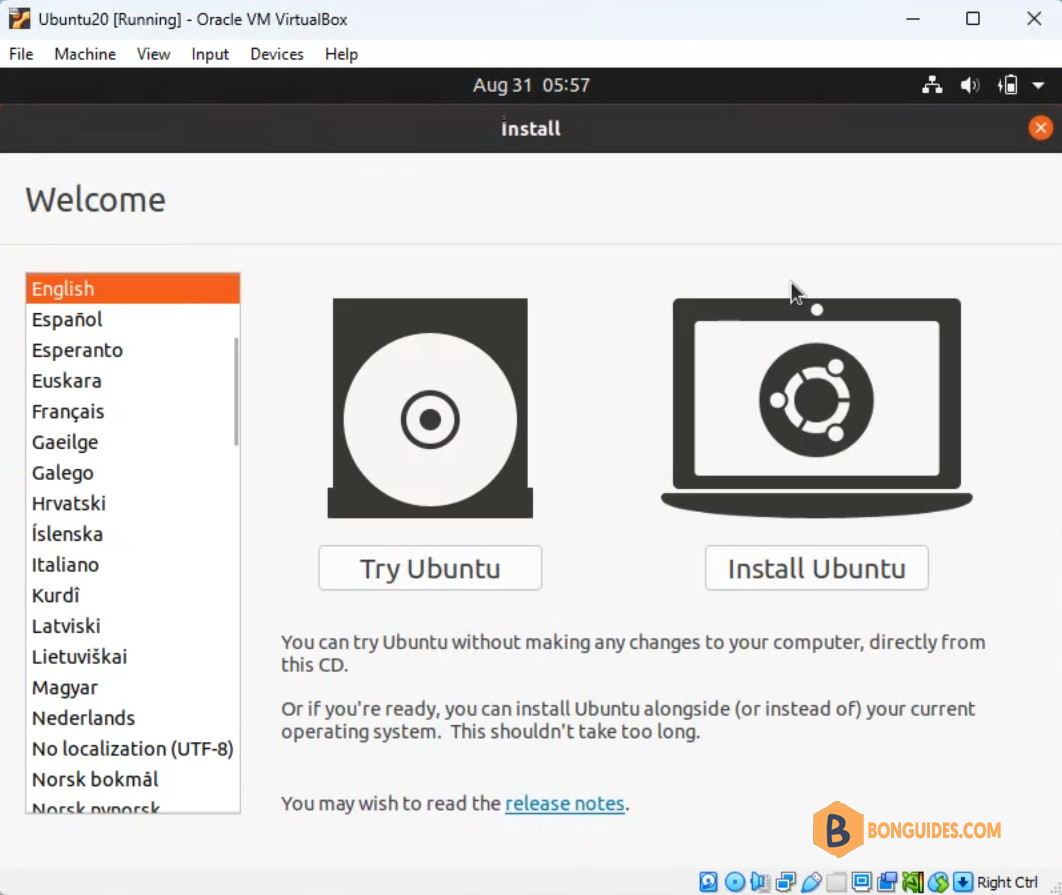Select Nederlands in the language list
Viewport: 1062px width, 895px height.
[133, 718]
